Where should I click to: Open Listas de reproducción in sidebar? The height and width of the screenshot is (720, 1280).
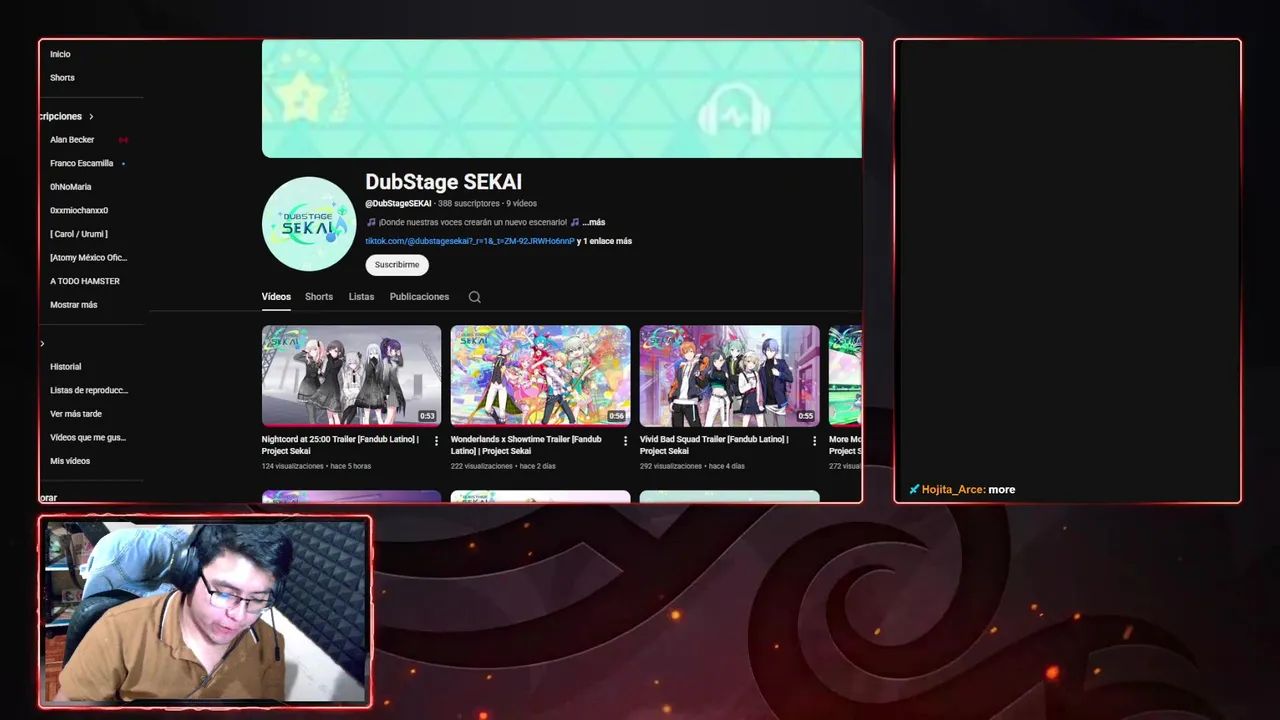pyautogui.click(x=89, y=391)
